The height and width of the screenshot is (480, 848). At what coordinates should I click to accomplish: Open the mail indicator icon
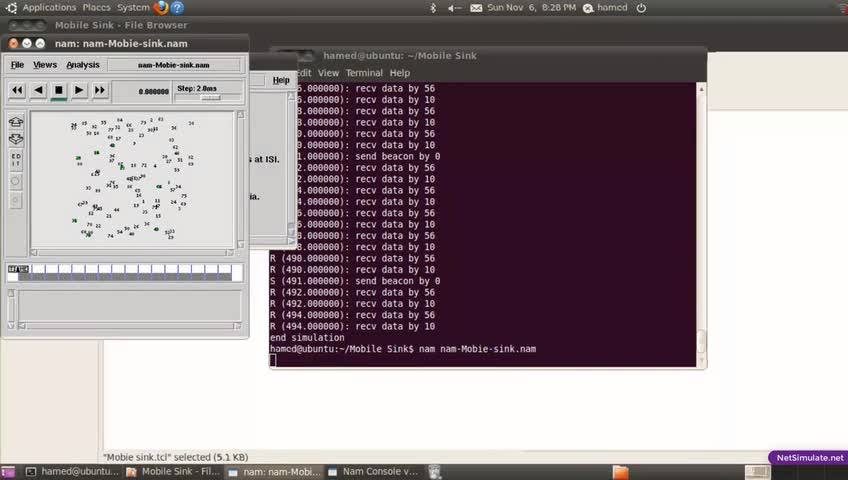click(476, 8)
